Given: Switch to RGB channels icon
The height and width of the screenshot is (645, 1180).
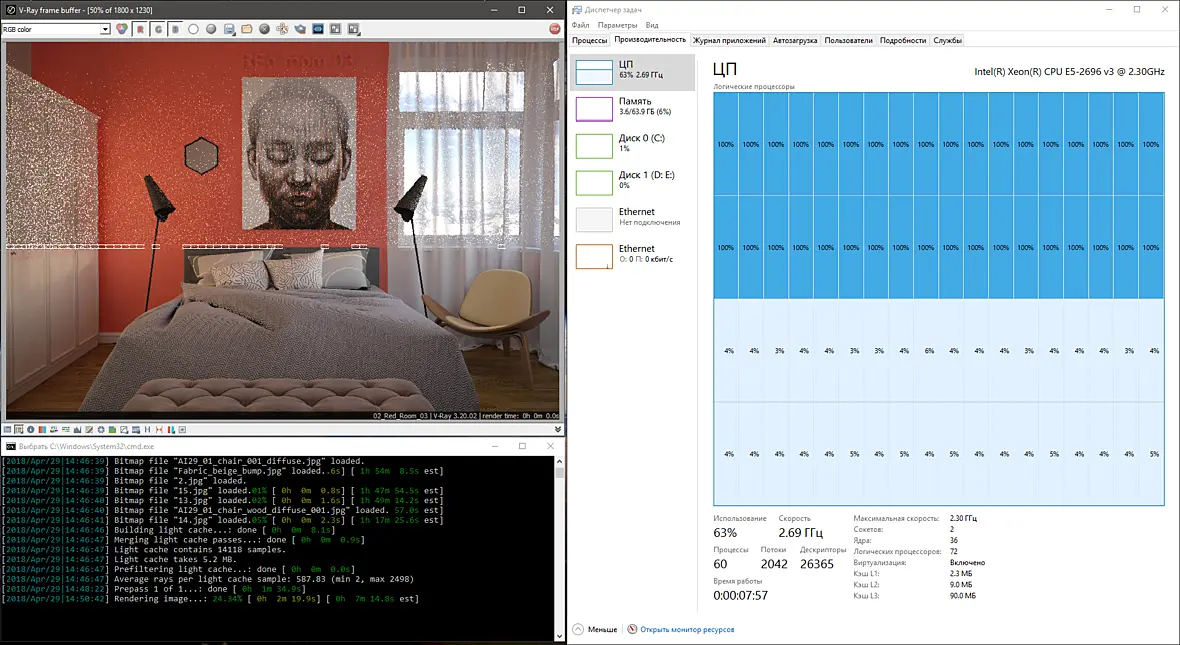Looking at the screenshot, I should 122,29.
